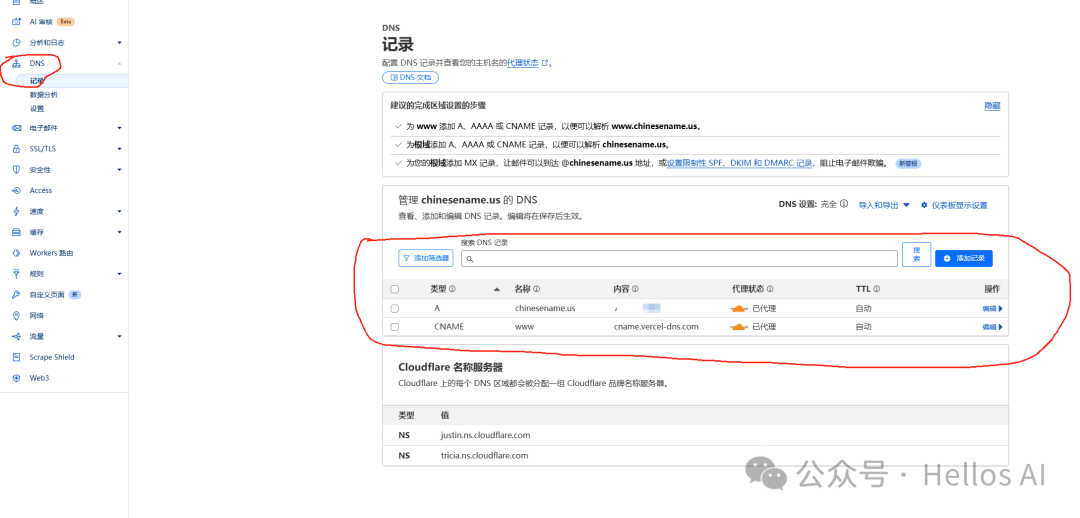Image resolution: width=1080 pixels, height=518 pixels.
Task: Click the info icon beside DNS 设置 完全
Action: coord(844,205)
